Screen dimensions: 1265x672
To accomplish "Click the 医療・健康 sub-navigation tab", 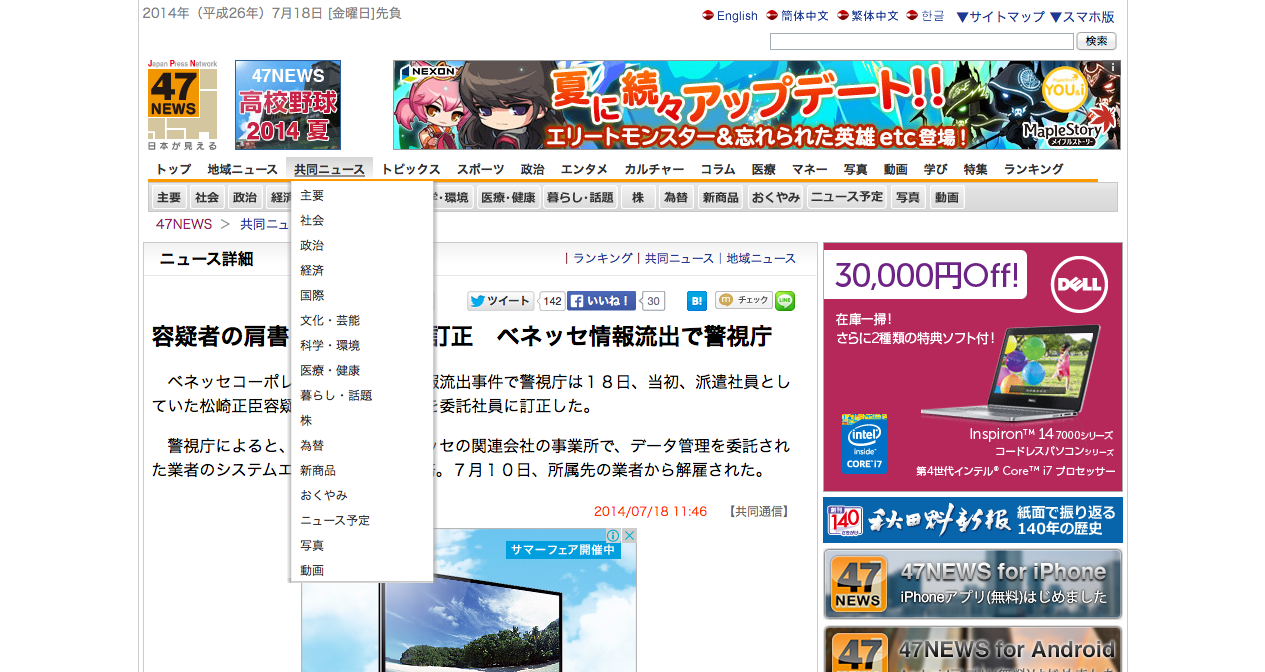I will 508,197.
